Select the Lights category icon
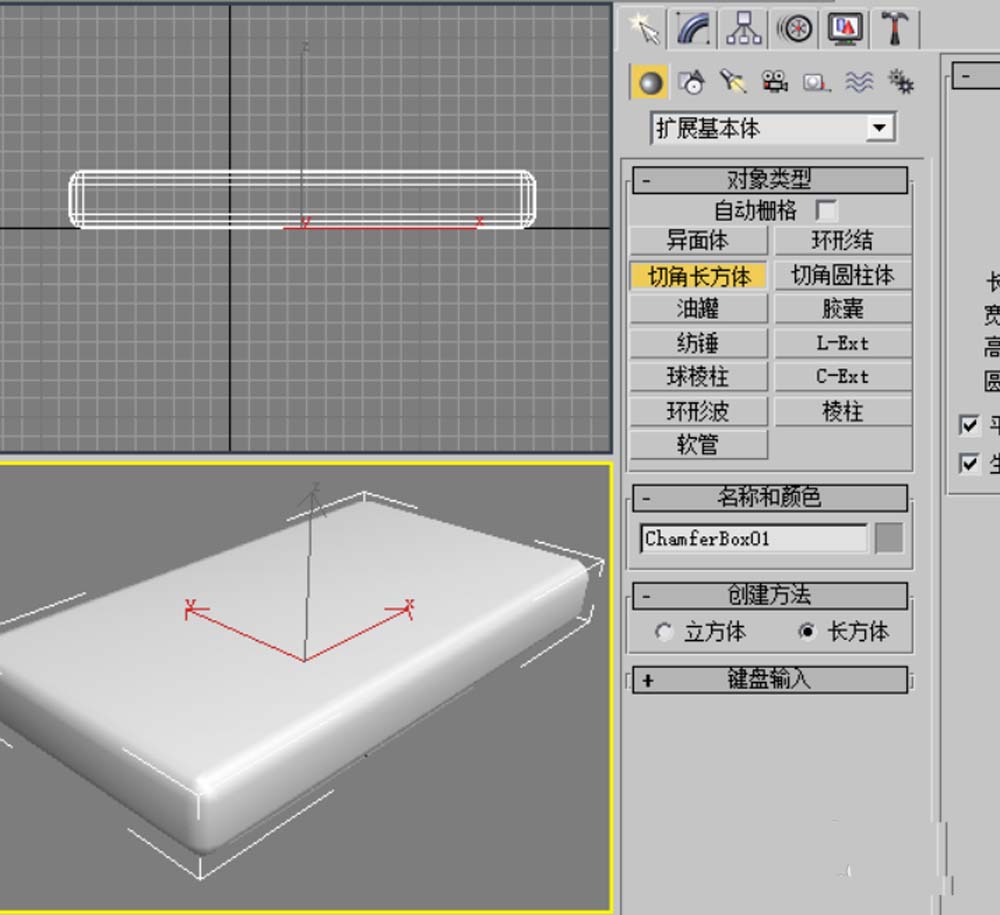This screenshot has height=915, width=1000. tap(733, 82)
